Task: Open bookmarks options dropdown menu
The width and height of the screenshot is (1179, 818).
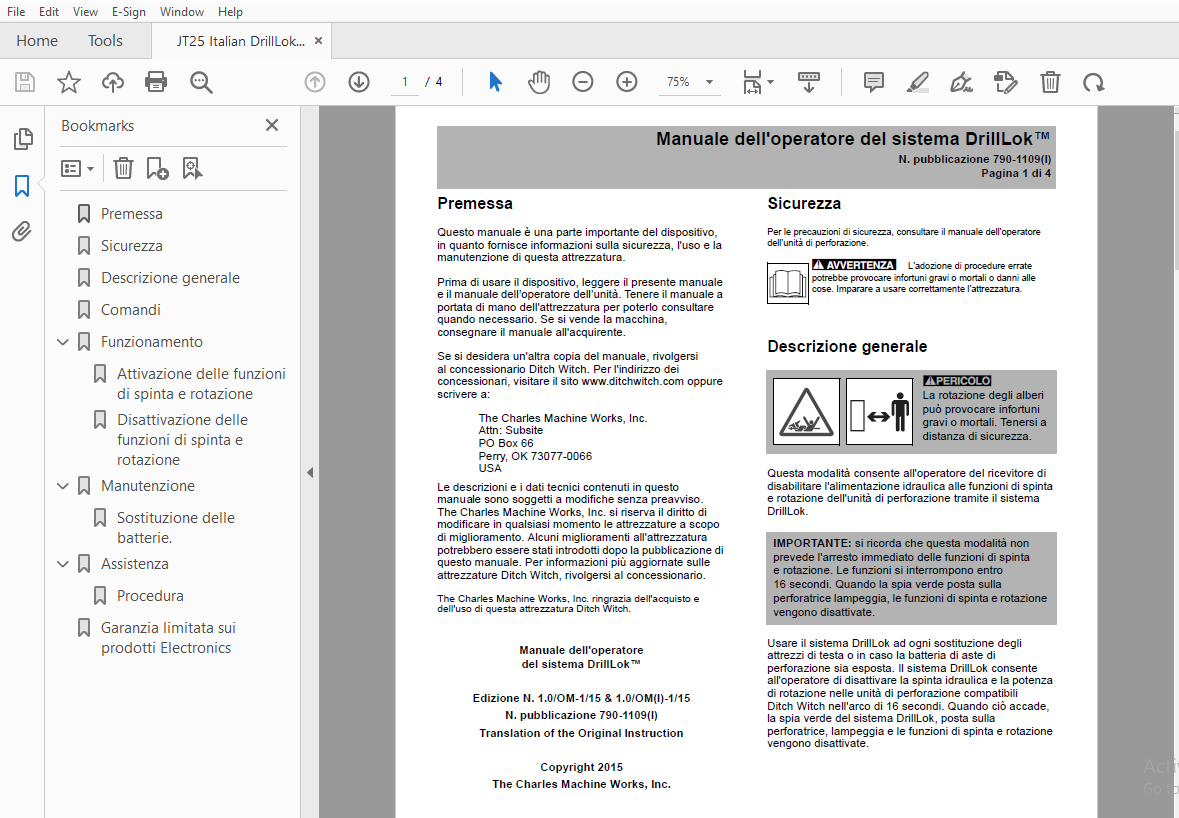Action: tap(77, 168)
